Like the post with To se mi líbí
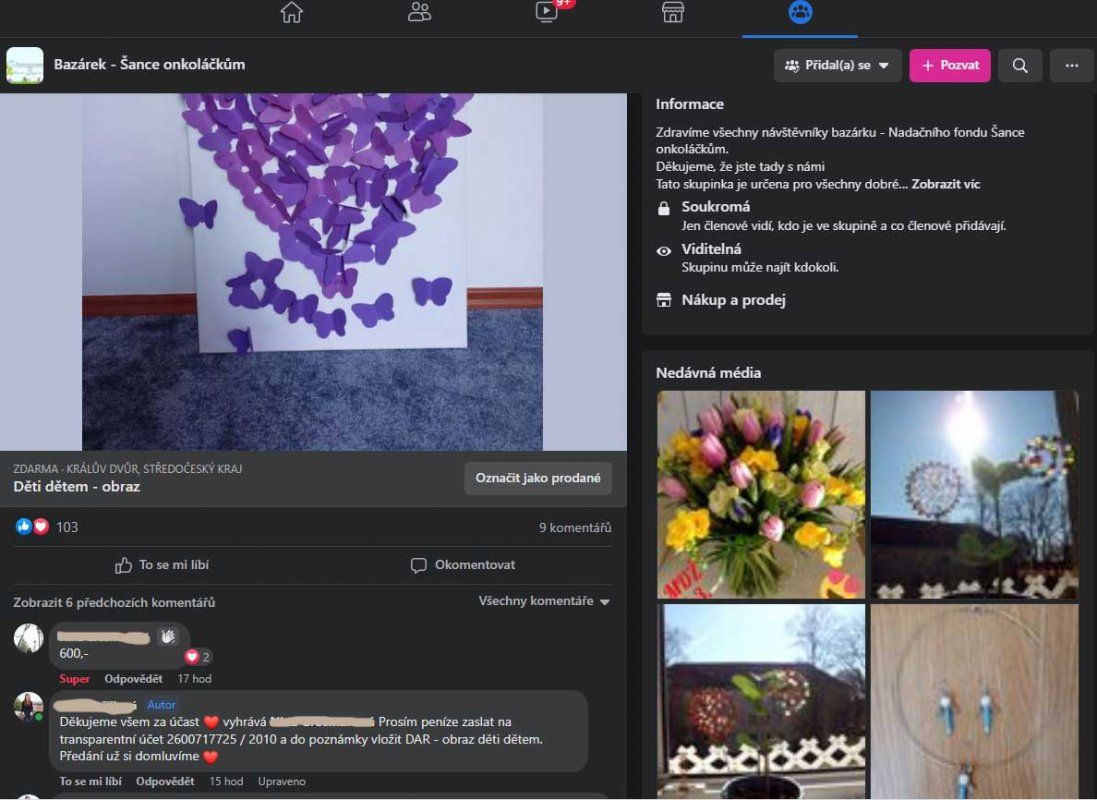 (x=162, y=565)
